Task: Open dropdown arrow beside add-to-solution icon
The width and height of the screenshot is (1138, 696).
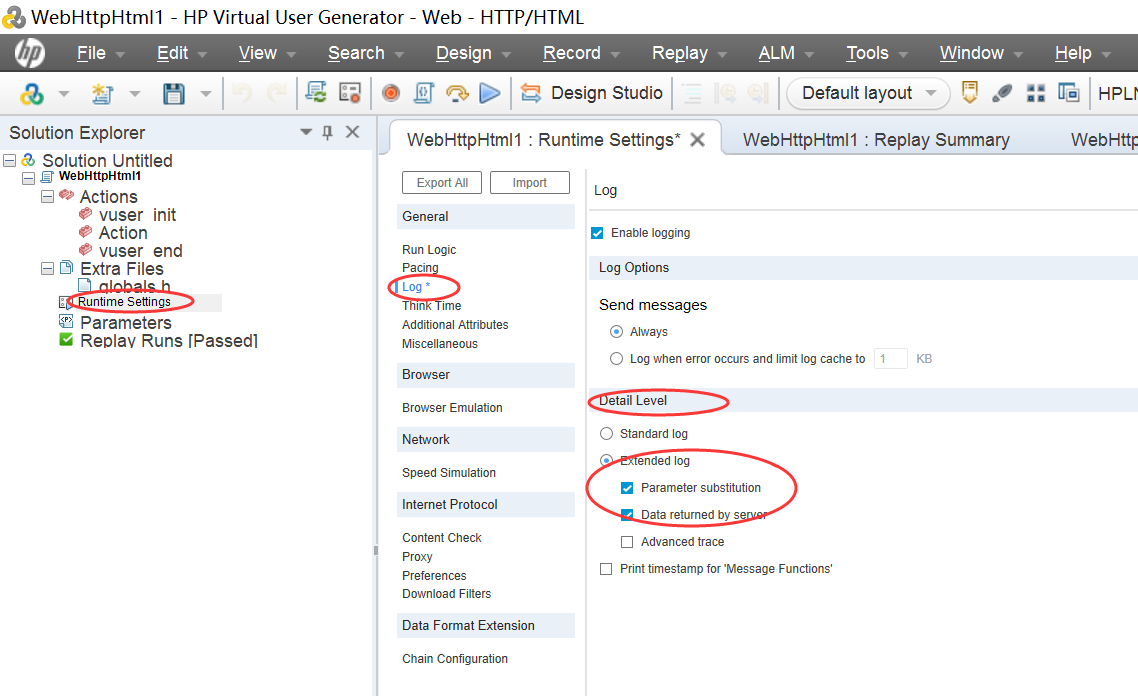Action: tap(64, 94)
